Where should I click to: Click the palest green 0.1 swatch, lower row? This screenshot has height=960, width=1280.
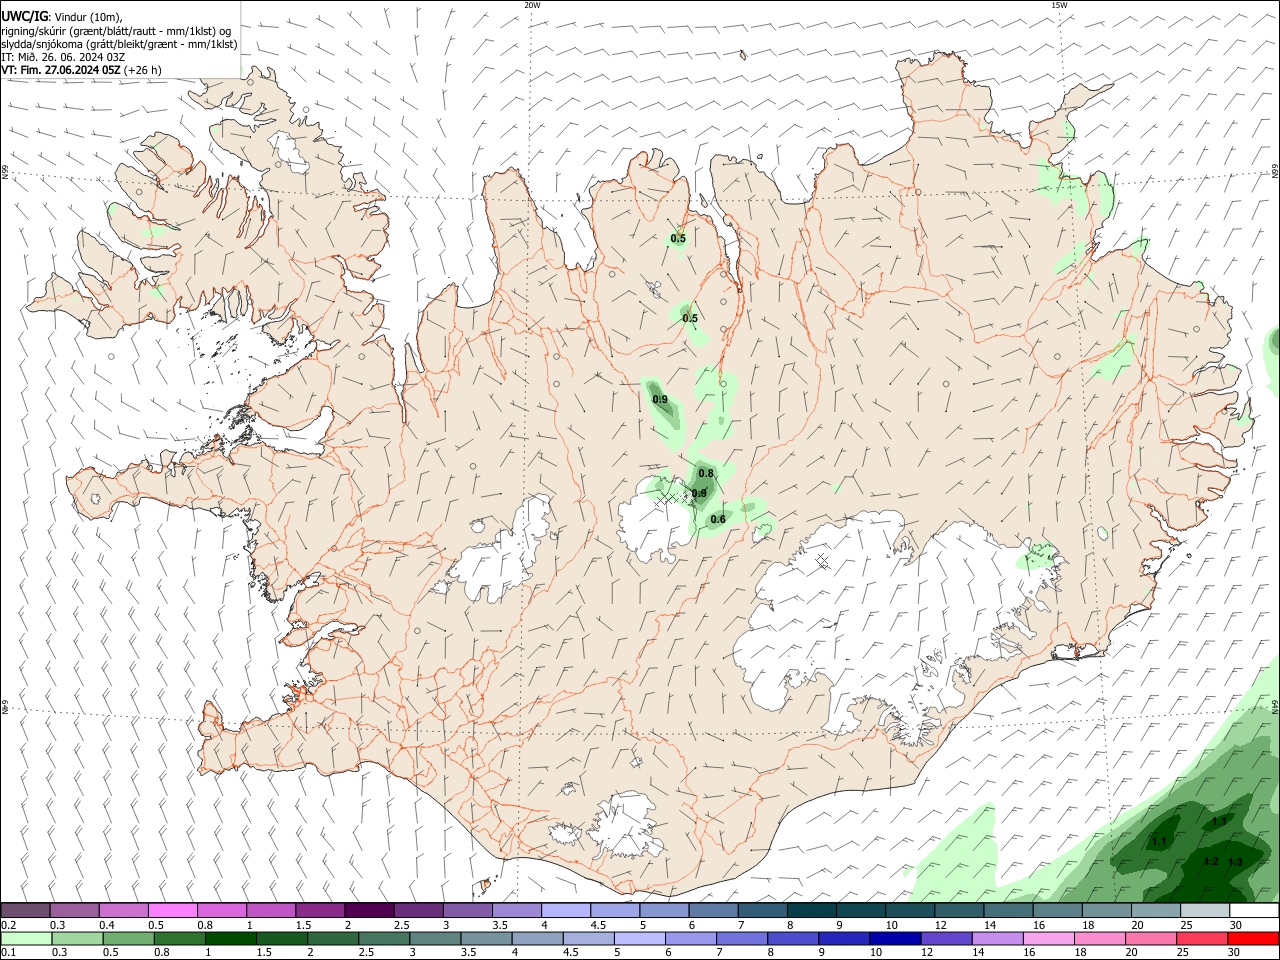tap(26, 938)
